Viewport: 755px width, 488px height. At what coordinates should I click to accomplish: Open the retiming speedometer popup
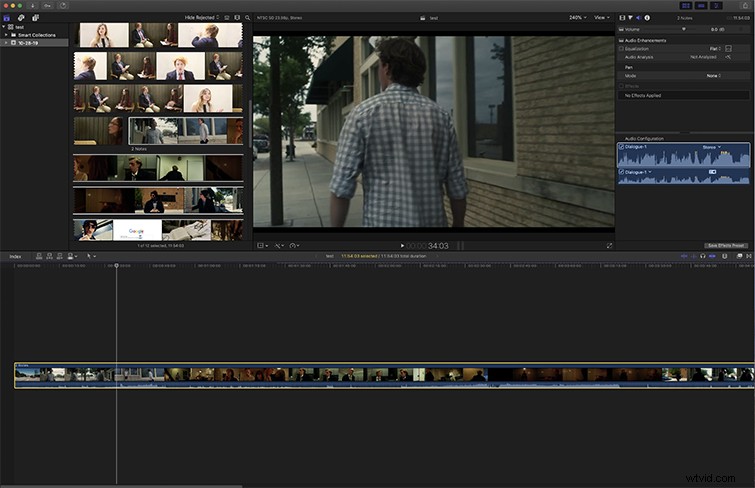294,246
